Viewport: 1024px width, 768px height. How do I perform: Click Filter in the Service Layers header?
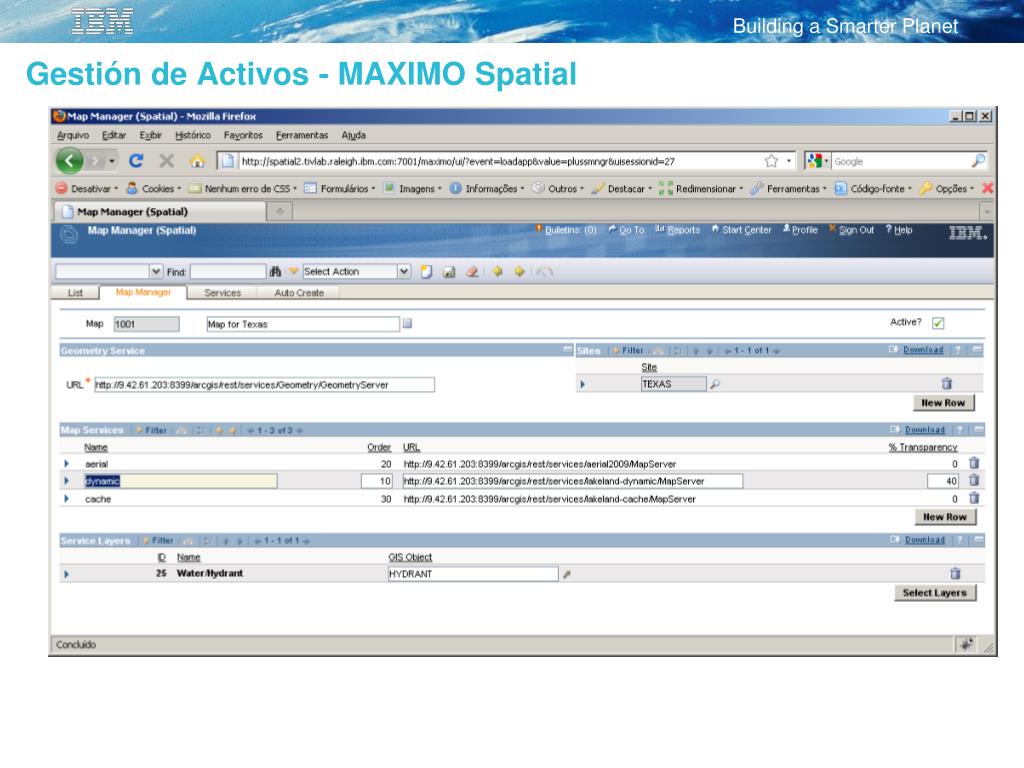pyautogui.click(x=163, y=540)
